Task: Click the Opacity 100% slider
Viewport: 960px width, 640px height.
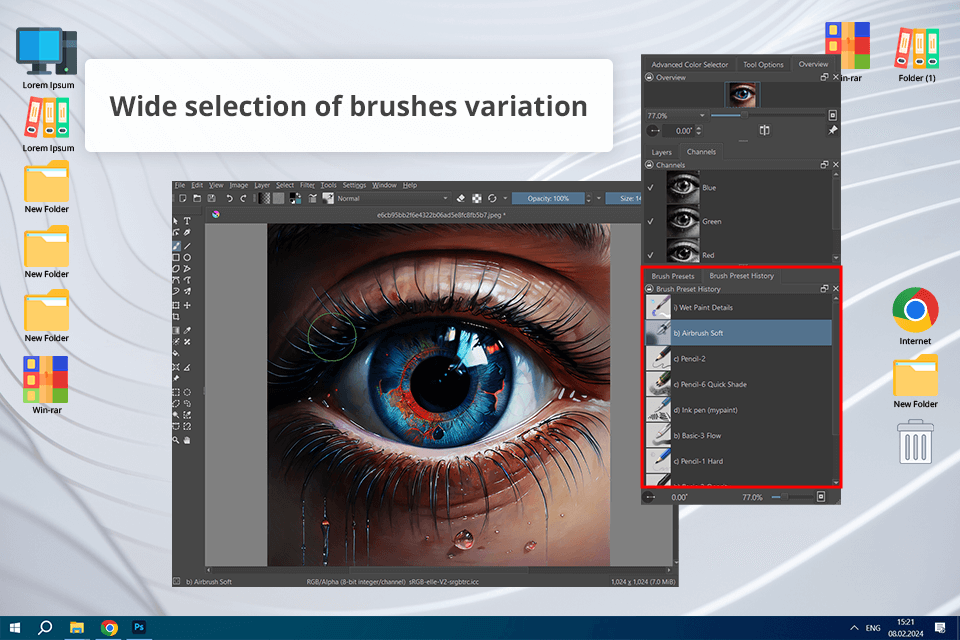Action: (549, 198)
